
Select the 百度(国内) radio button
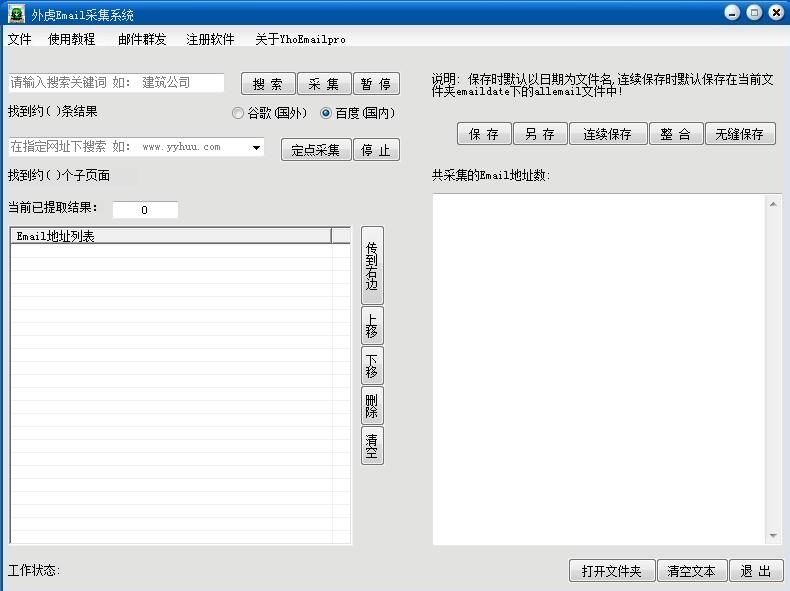coord(326,113)
